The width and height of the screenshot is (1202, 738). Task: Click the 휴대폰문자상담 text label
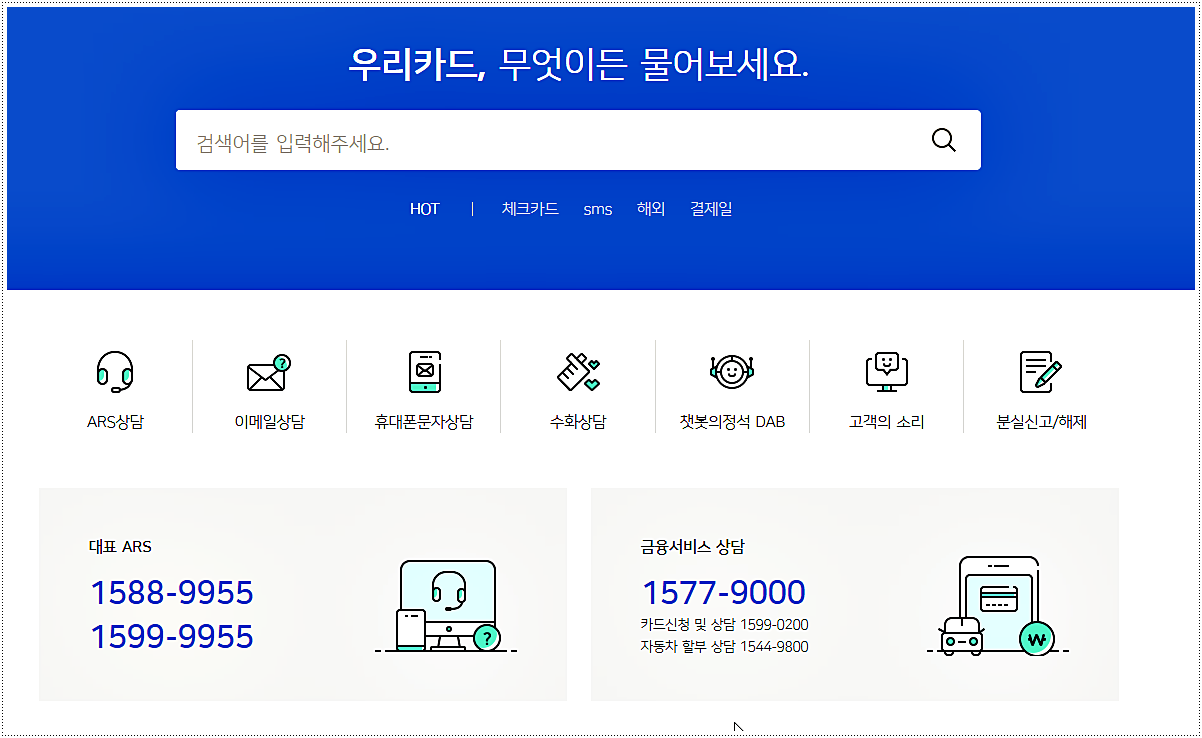coord(424,422)
